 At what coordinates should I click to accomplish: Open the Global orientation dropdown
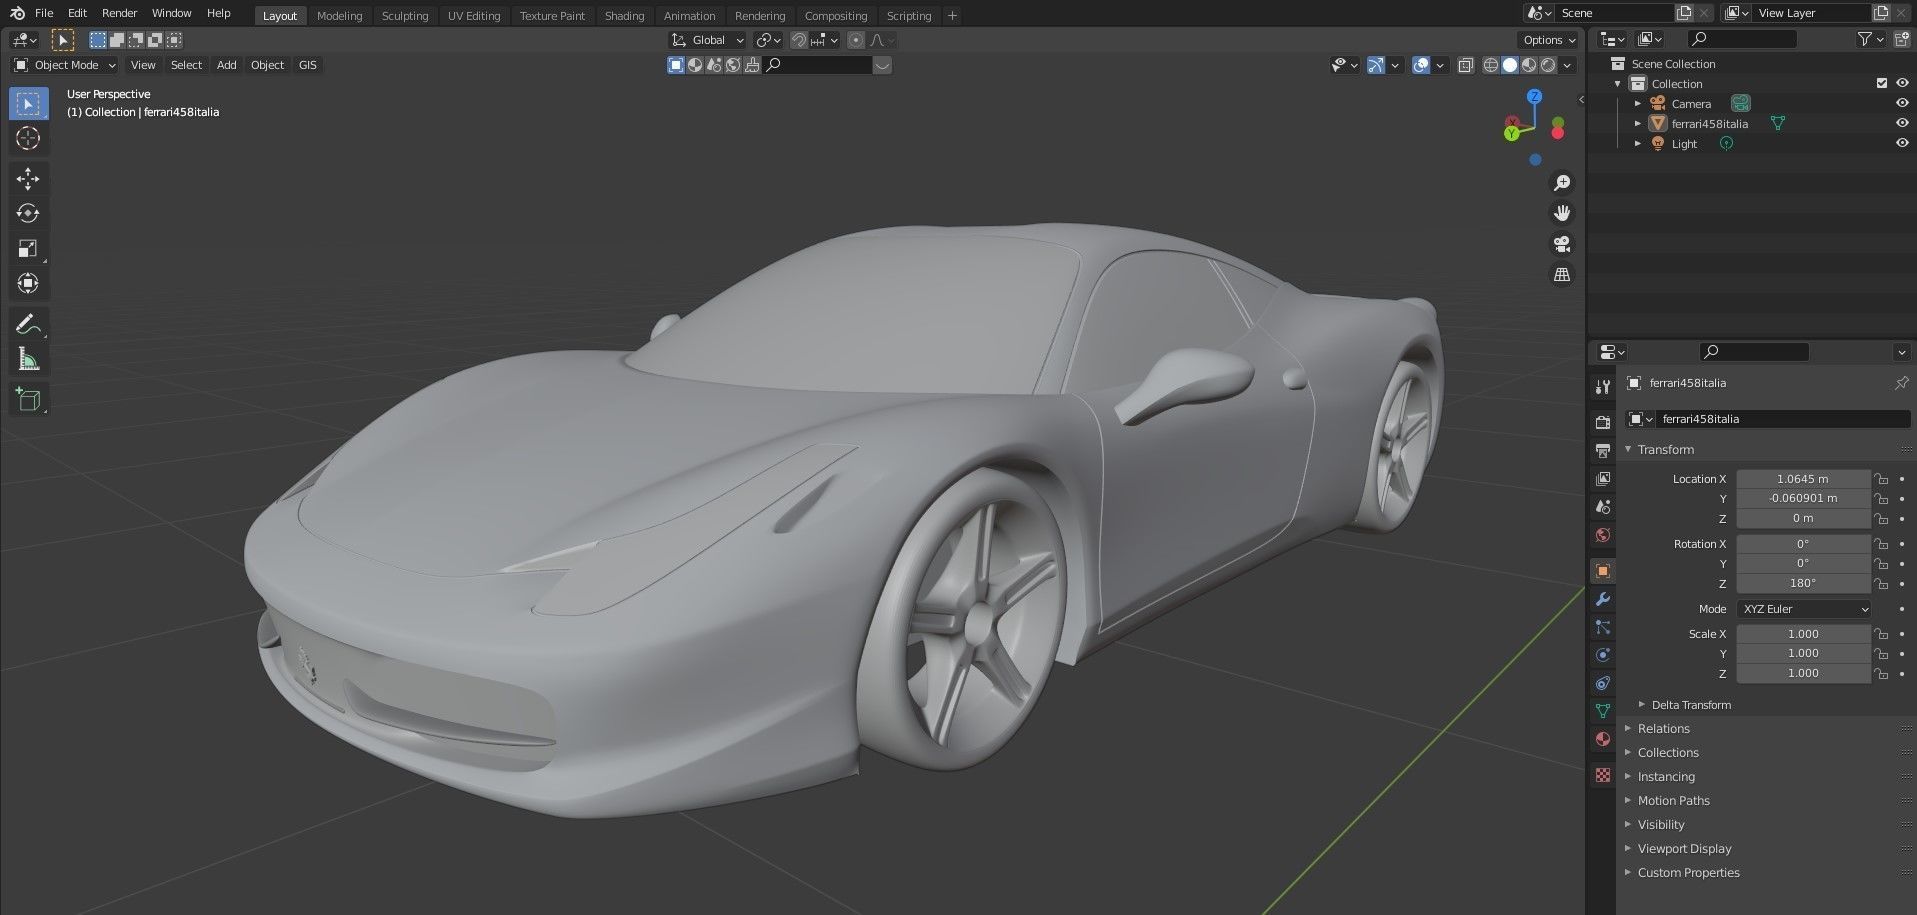708,40
